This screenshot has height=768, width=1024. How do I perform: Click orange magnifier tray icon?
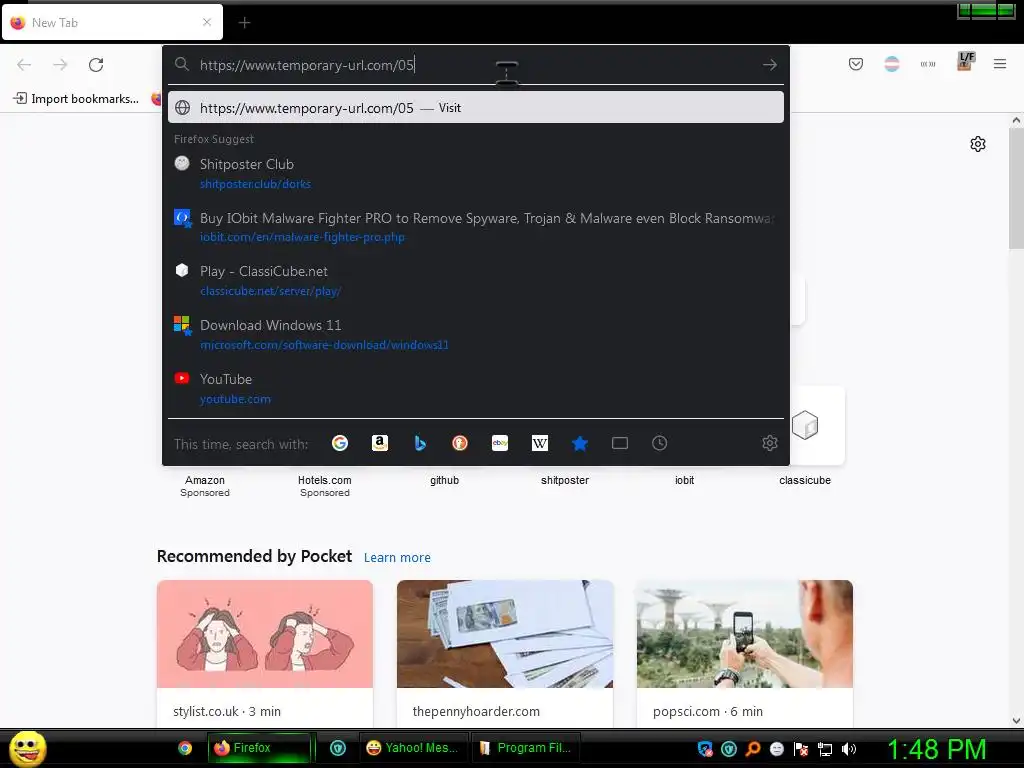[x=753, y=749]
